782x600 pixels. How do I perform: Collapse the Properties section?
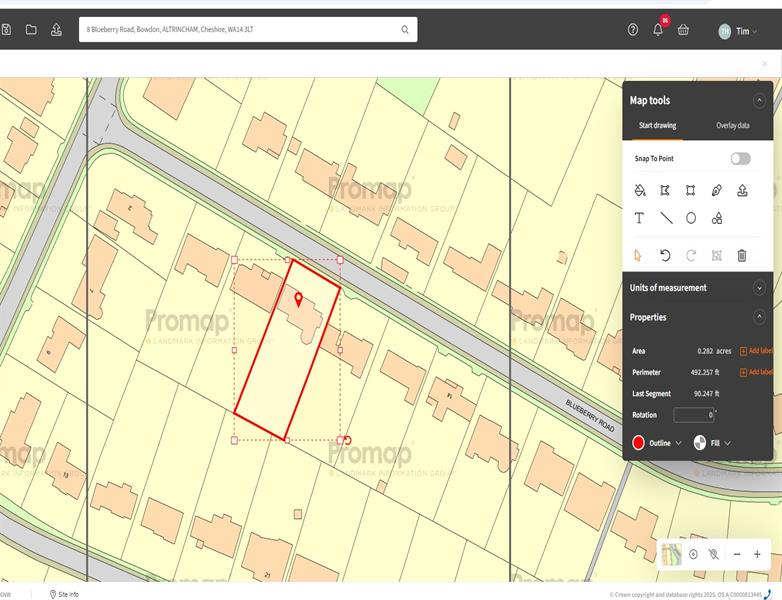758,317
